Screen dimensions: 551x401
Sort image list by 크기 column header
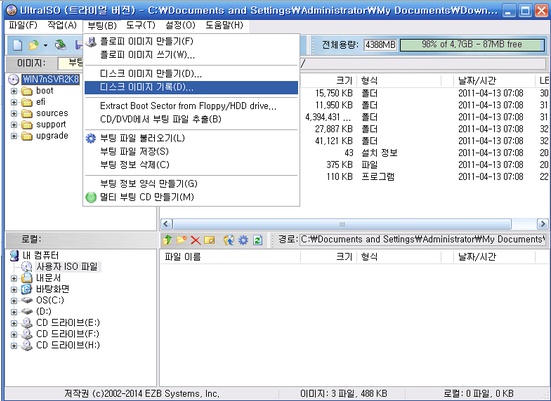point(328,80)
